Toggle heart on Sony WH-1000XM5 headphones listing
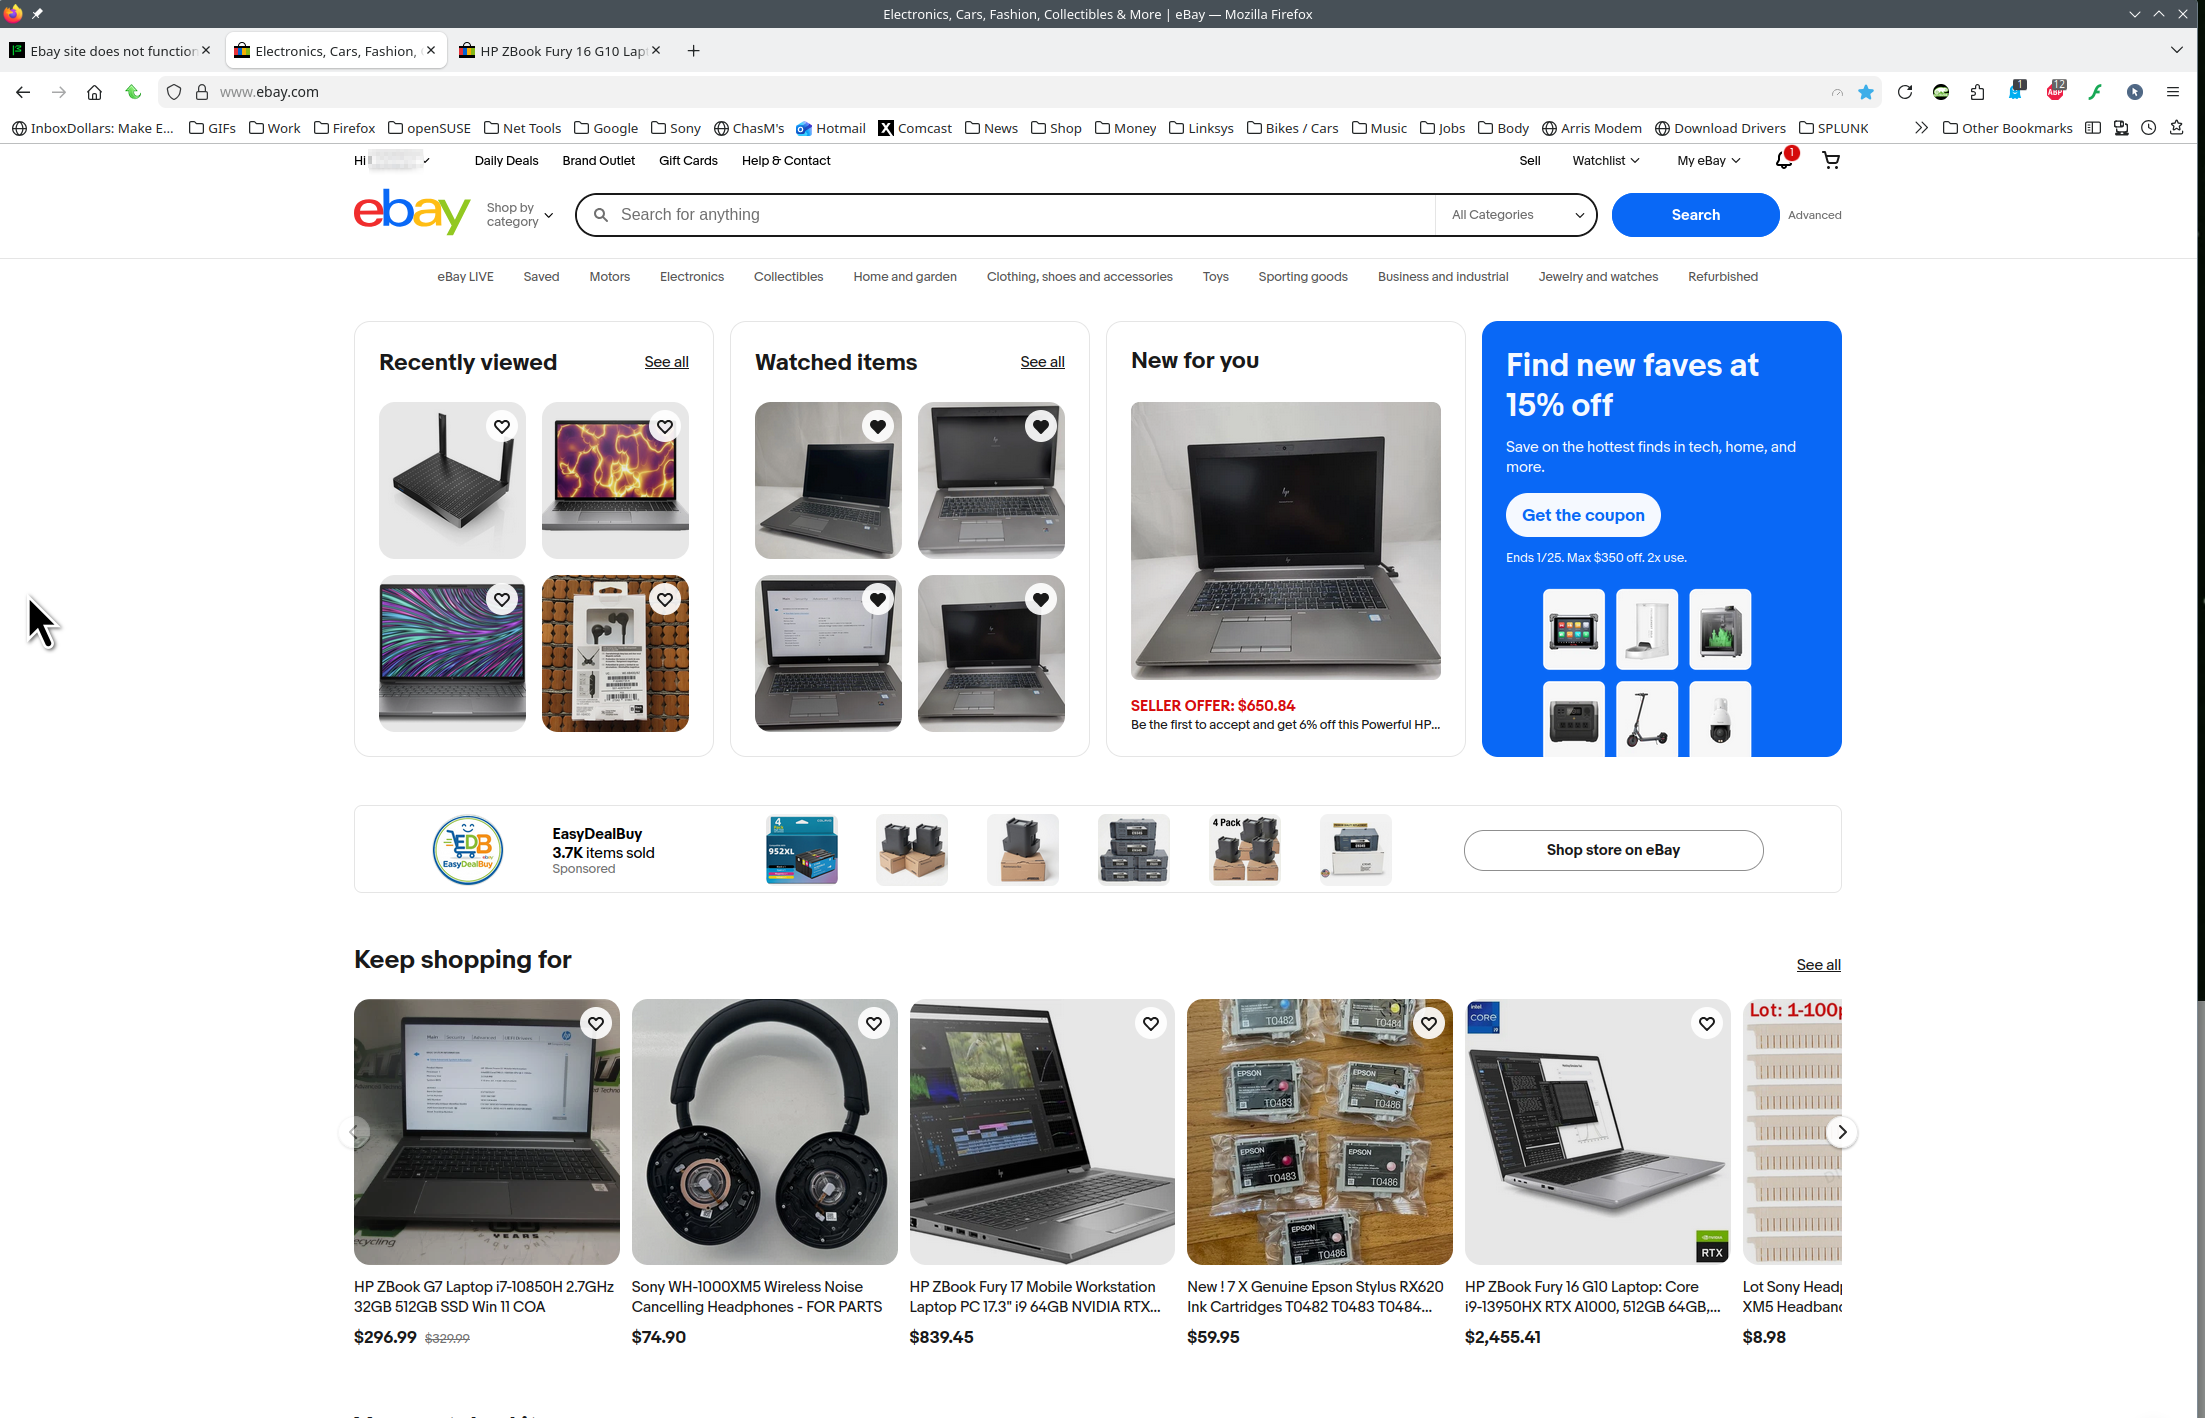Image resolution: width=2205 pixels, height=1418 pixels. point(873,1023)
